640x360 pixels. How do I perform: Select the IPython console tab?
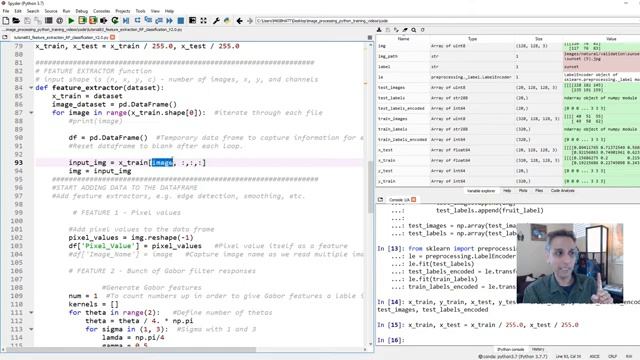click(510, 349)
